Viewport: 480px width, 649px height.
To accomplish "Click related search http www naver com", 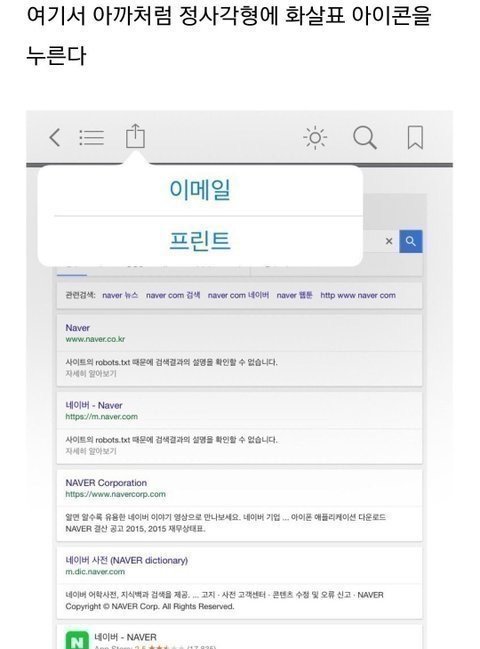I will [358, 295].
